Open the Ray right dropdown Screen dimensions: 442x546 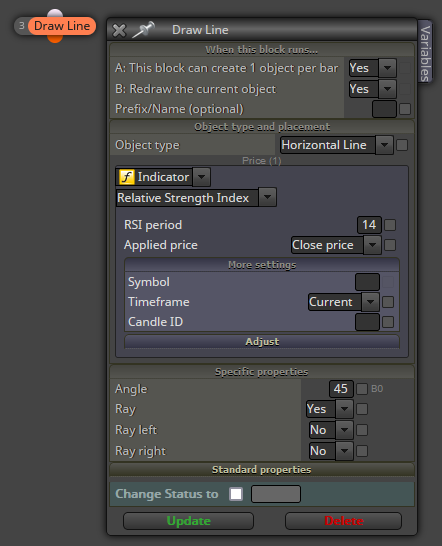pos(331,451)
